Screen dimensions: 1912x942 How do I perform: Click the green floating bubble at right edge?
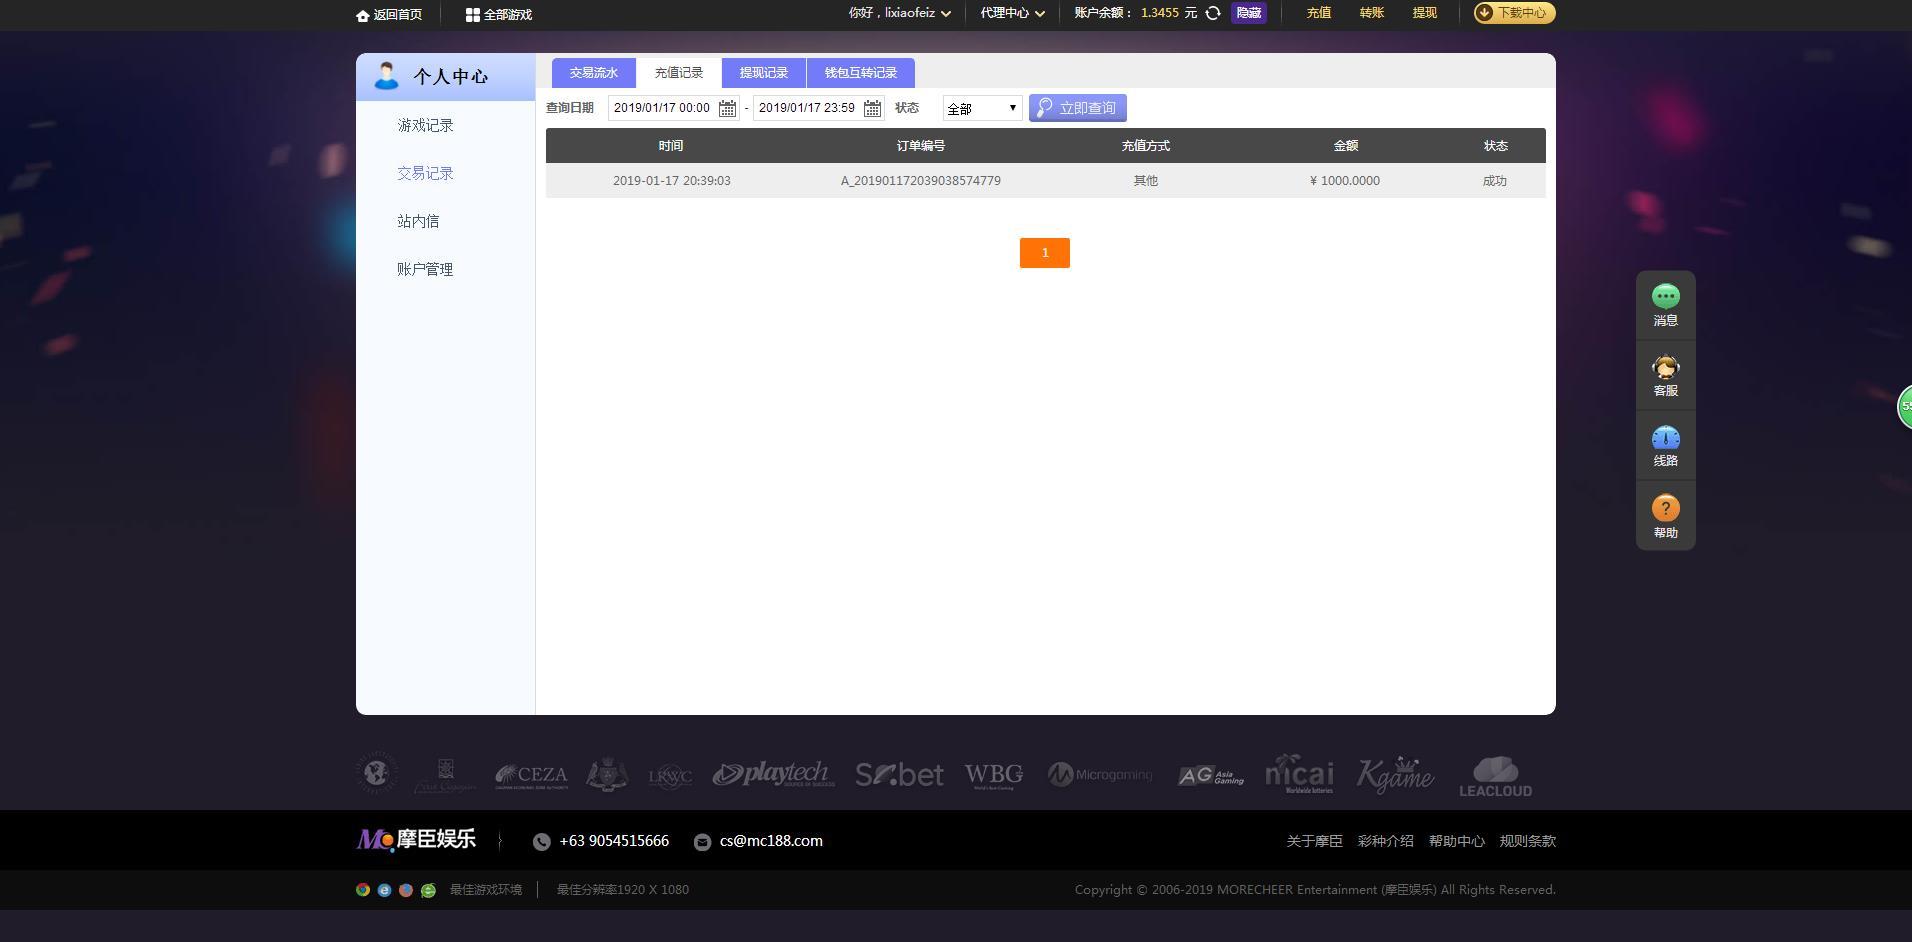click(1905, 407)
